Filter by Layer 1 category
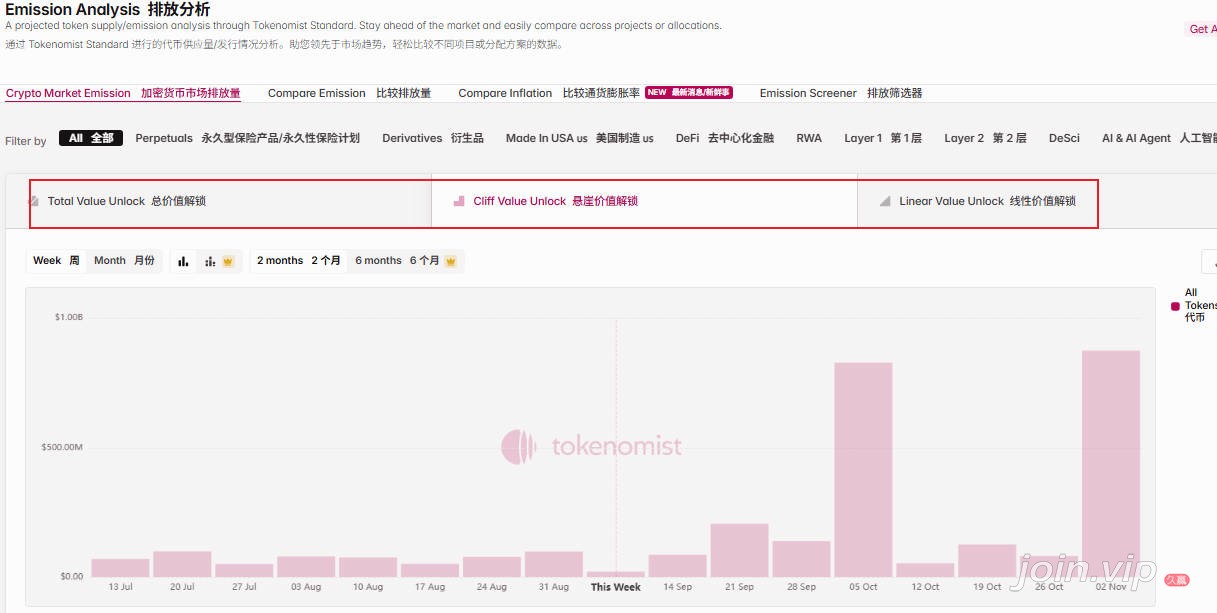1217x613 pixels. coord(883,138)
